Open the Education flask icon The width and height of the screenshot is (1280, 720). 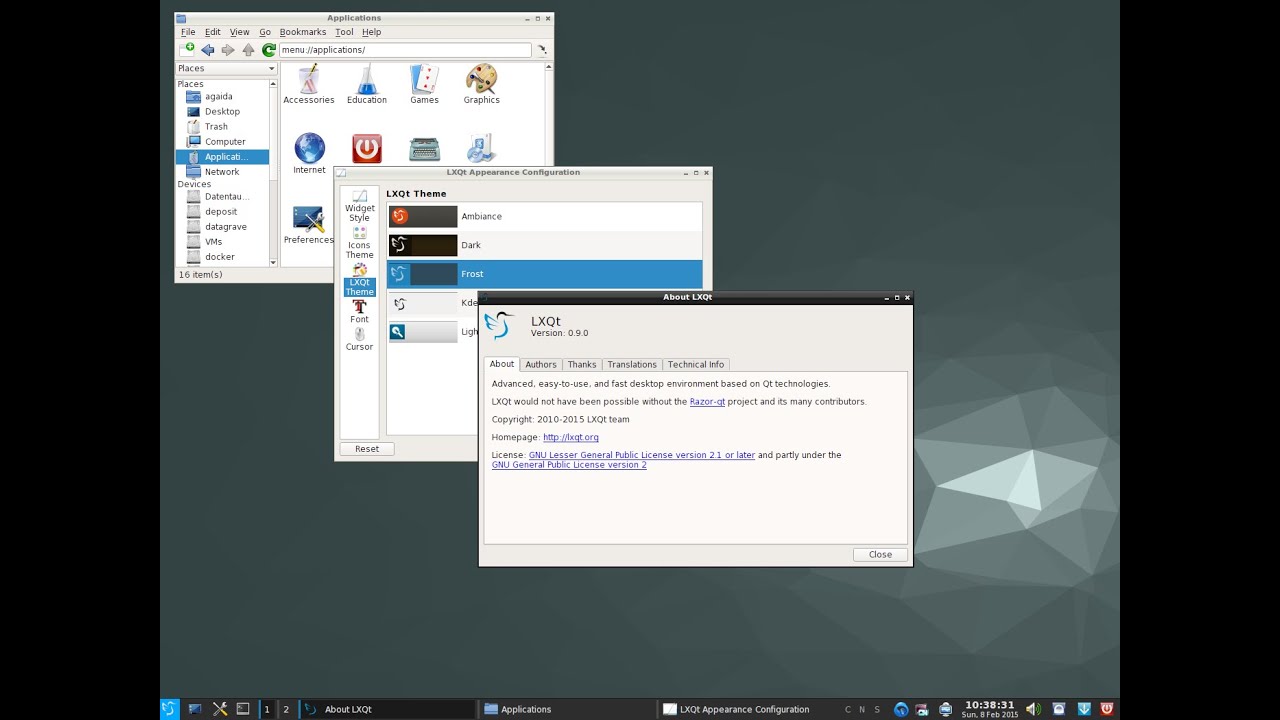(x=367, y=85)
